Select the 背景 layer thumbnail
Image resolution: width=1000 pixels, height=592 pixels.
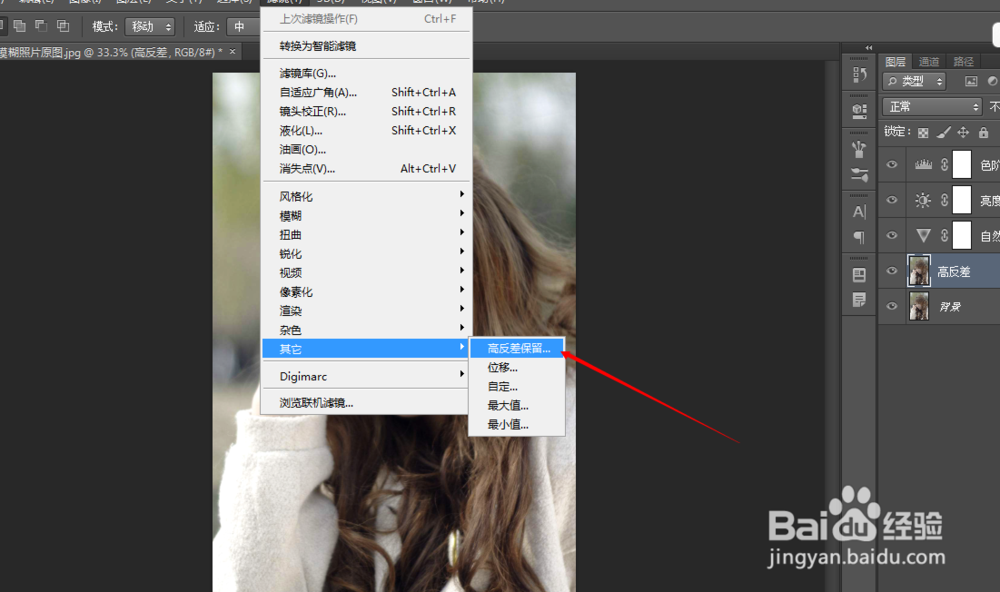919,306
